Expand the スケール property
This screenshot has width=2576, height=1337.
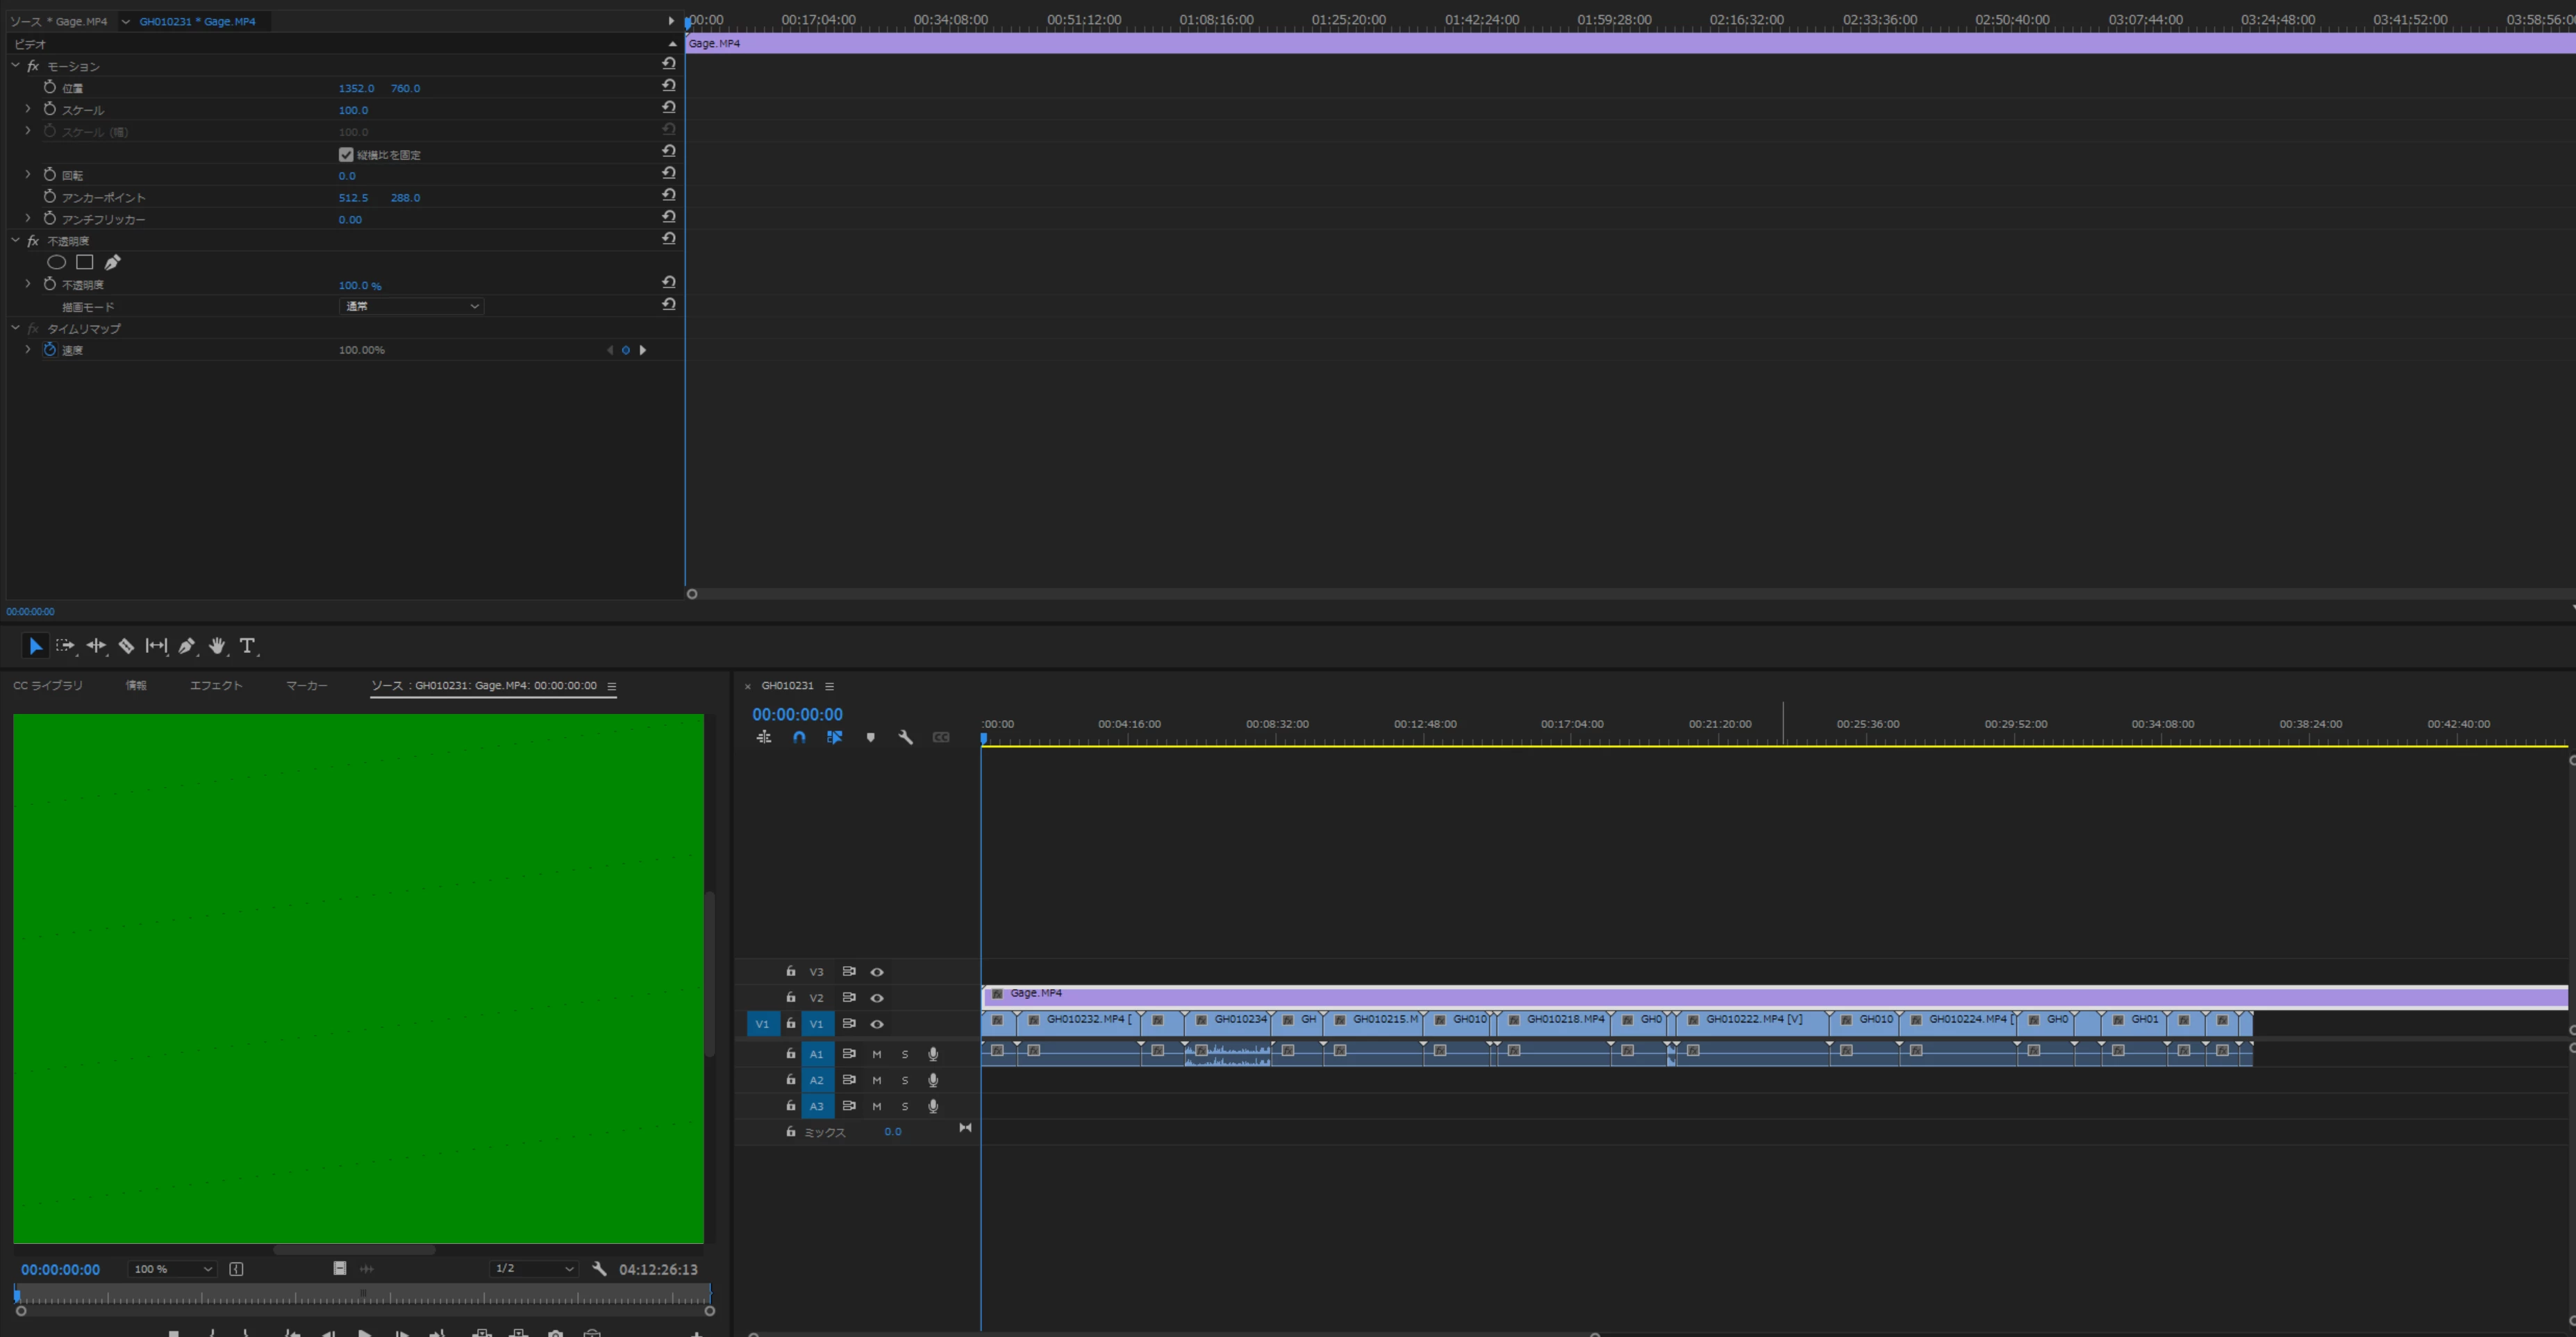(x=28, y=109)
